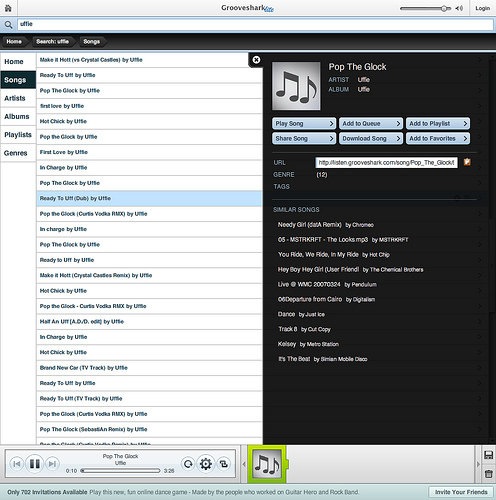The height and width of the screenshot is (500, 496).
Task: Select In charge by Uffie lowercase row
Action: tap(149, 229)
